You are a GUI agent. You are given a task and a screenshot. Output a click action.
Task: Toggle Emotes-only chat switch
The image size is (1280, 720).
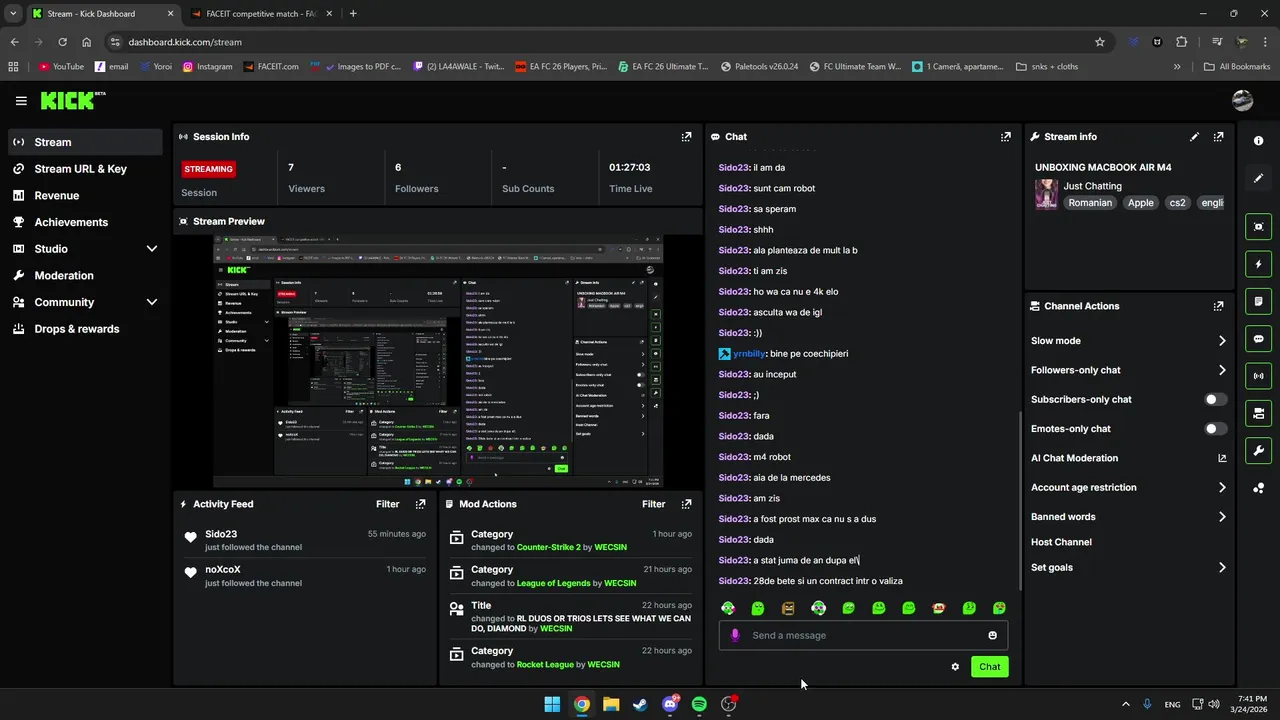coord(1215,429)
